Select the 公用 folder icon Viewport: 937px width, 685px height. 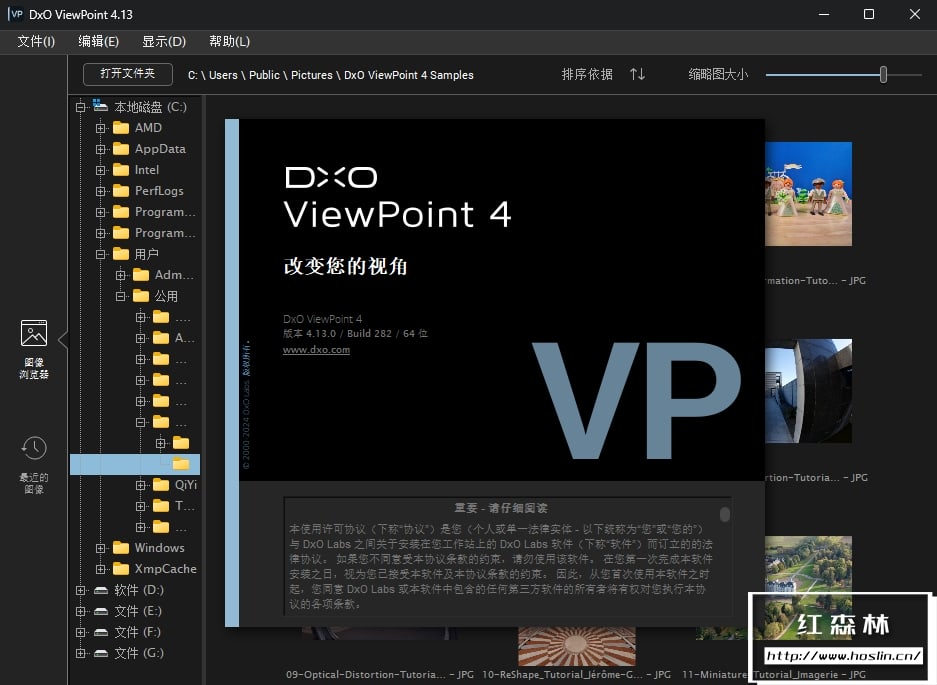pyautogui.click(x=141, y=296)
